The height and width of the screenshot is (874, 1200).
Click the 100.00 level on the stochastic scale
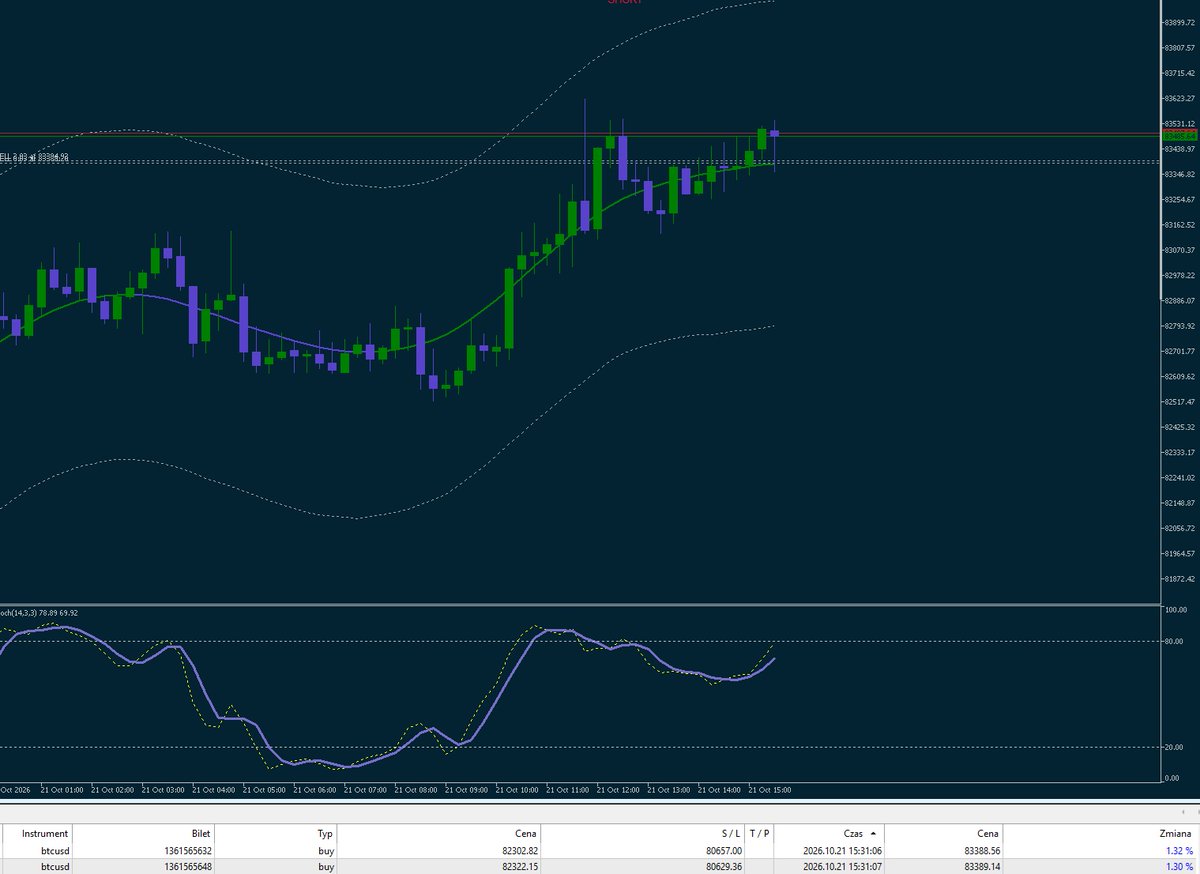[1176, 608]
